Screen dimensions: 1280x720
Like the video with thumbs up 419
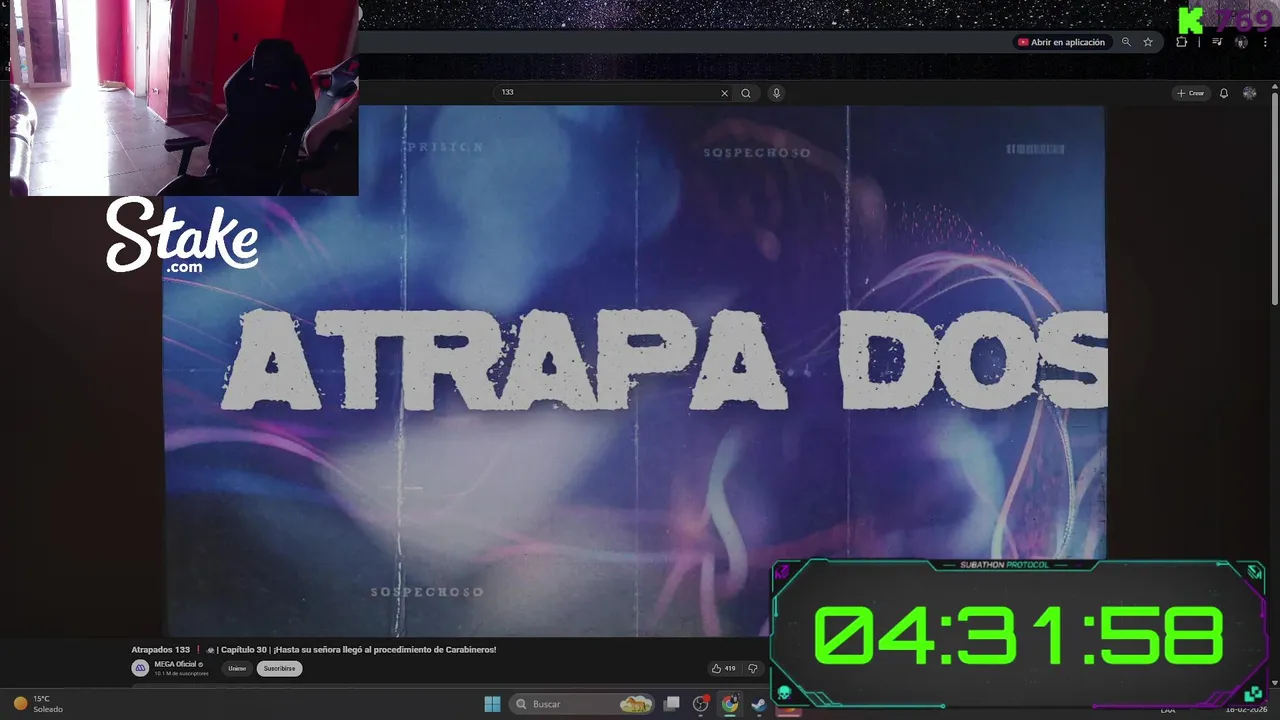tap(724, 668)
